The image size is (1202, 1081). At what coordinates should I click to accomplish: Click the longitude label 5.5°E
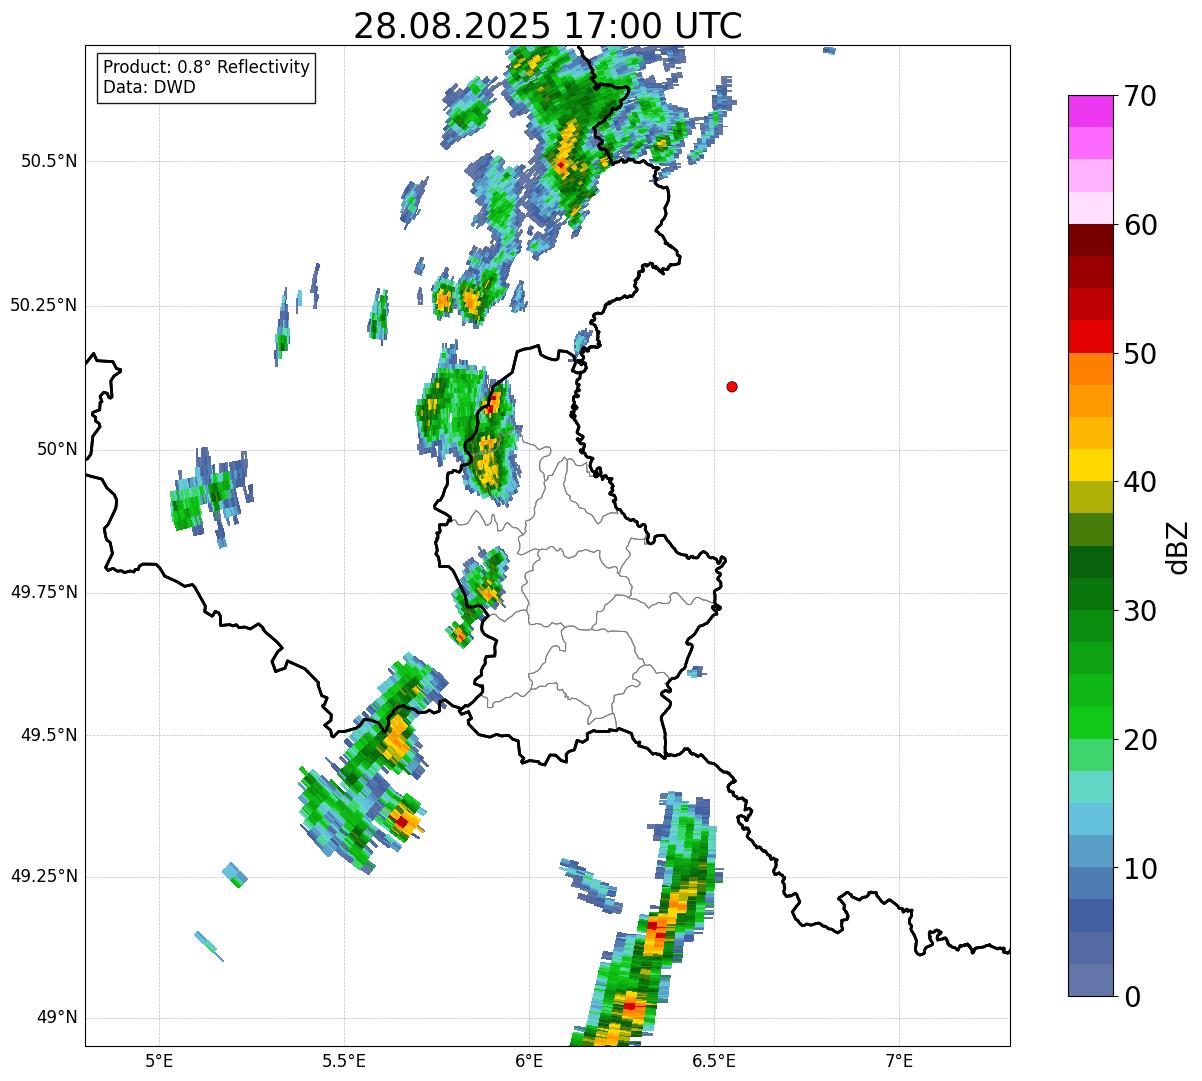coord(344,1061)
